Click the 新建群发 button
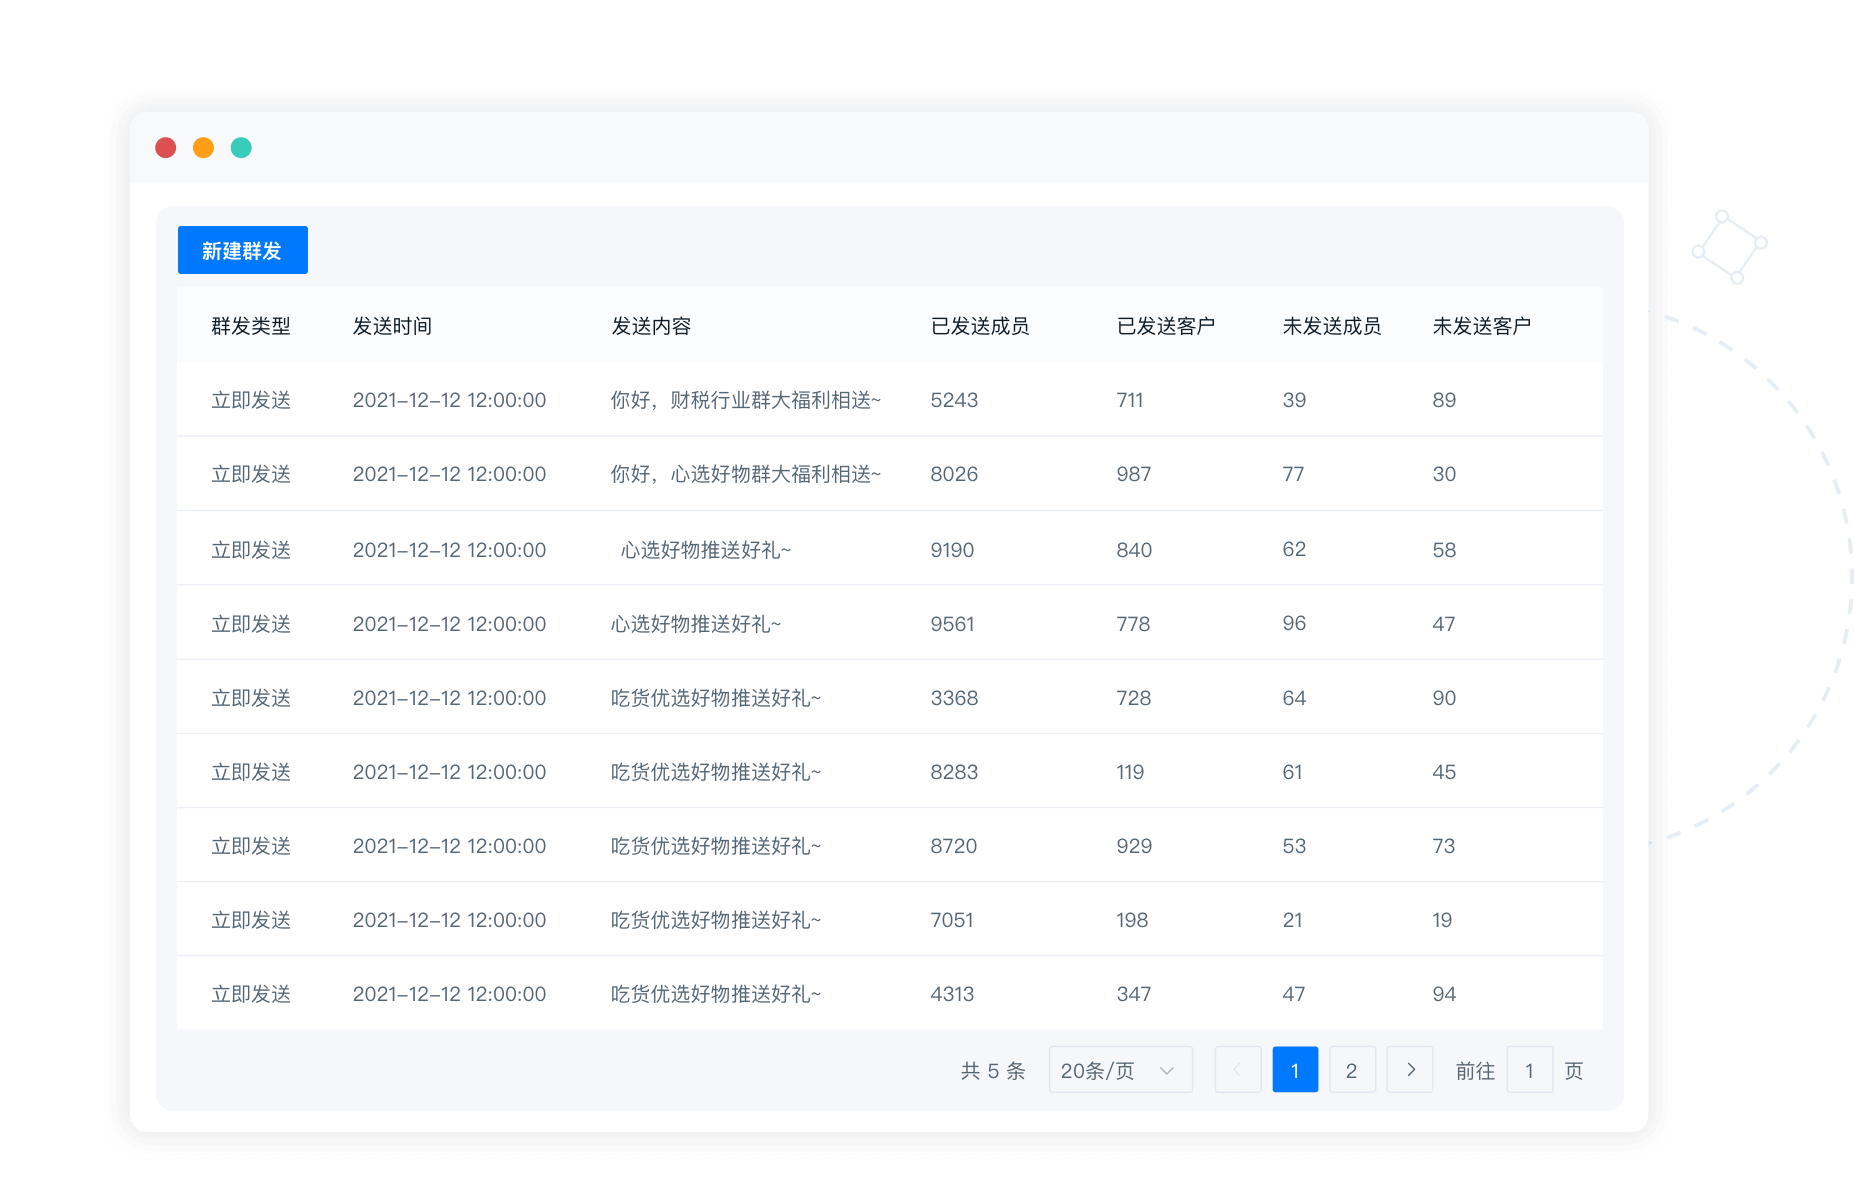The height and width of the screenshot is (1200, 1854). [243, 250]
